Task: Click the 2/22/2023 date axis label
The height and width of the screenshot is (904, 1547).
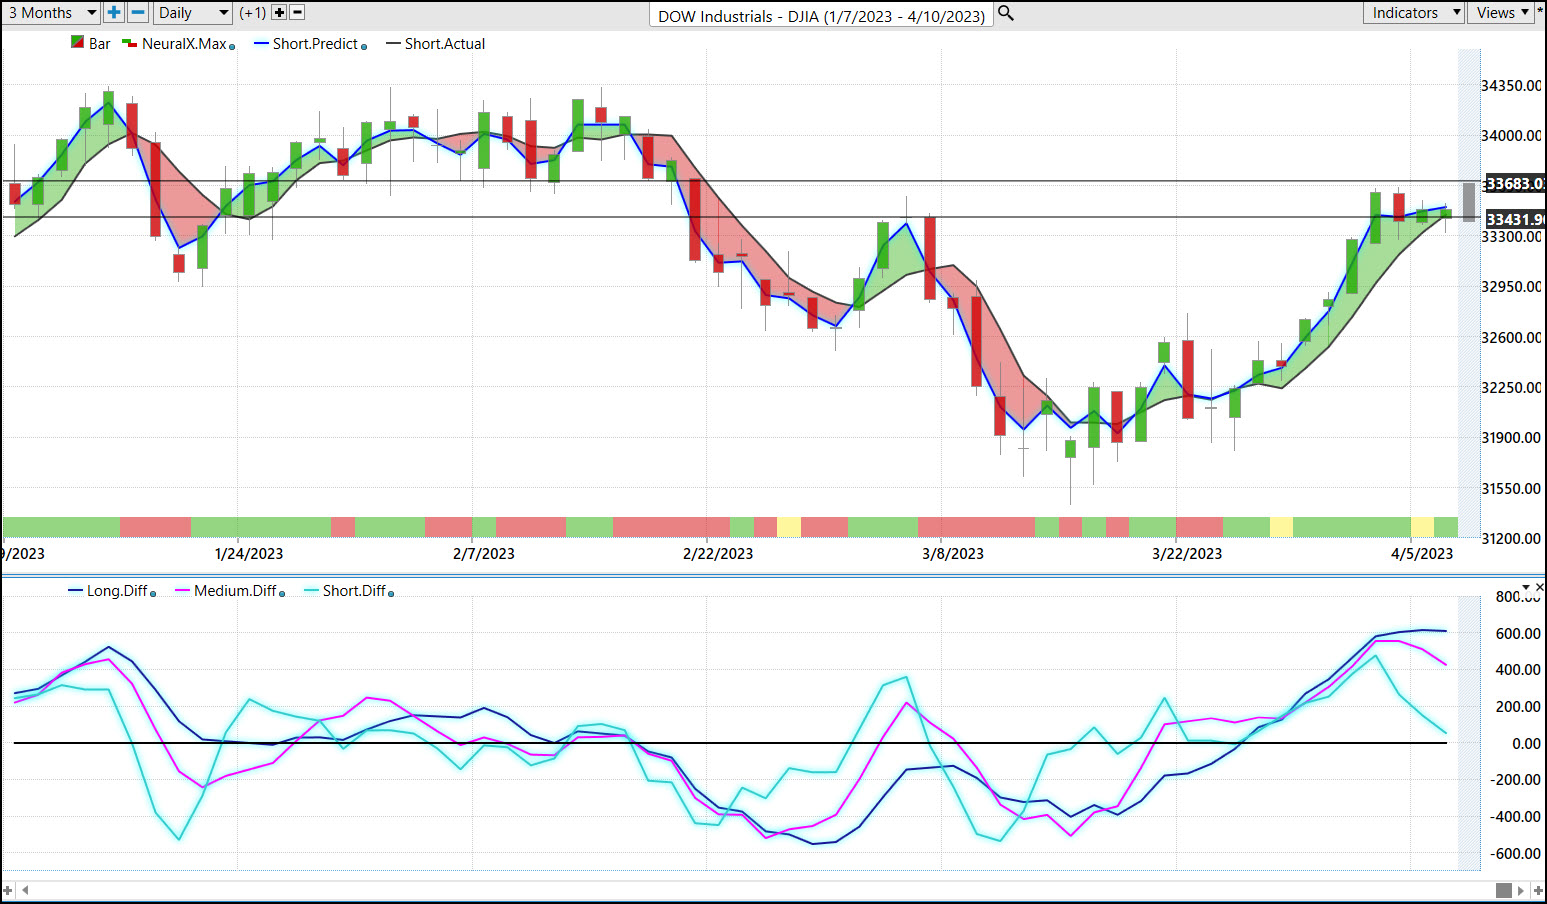Action: (718, 554)
